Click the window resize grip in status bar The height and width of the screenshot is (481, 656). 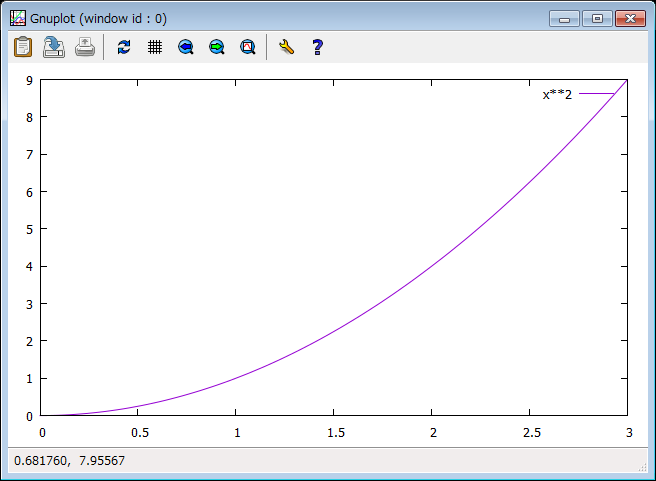(642, 468)
